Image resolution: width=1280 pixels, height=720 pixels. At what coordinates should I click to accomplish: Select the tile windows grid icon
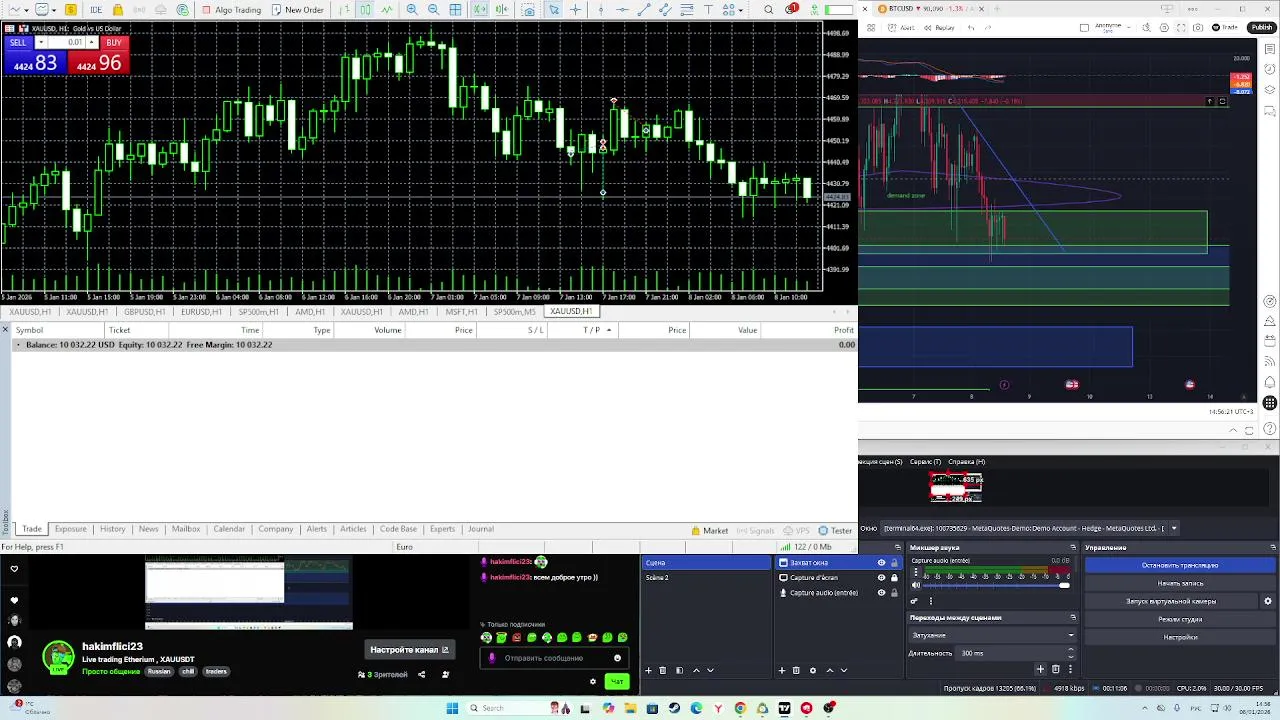tap(455, 10)
